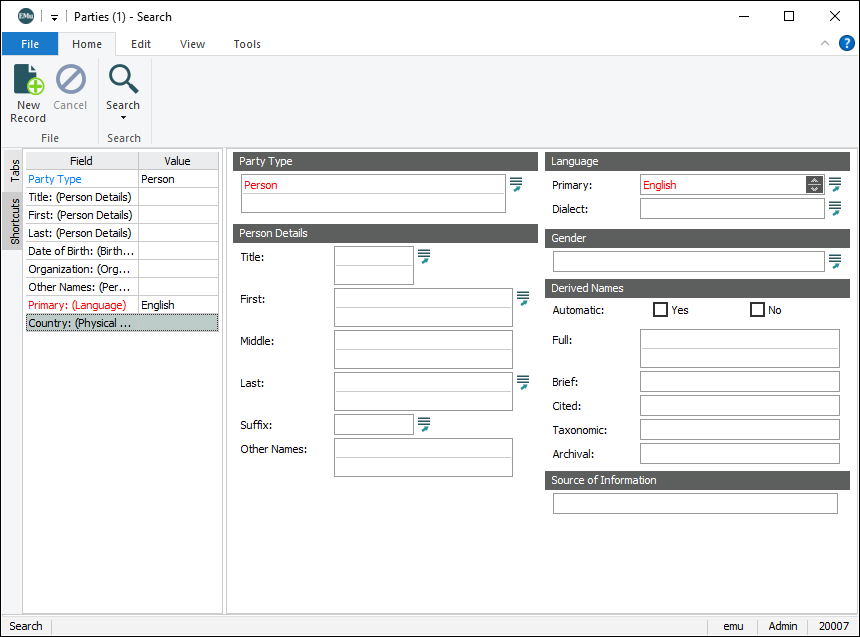Screen dimensions: 860x637
Task: Run the Search using the magnifier icon
Action: coord(122,79)
